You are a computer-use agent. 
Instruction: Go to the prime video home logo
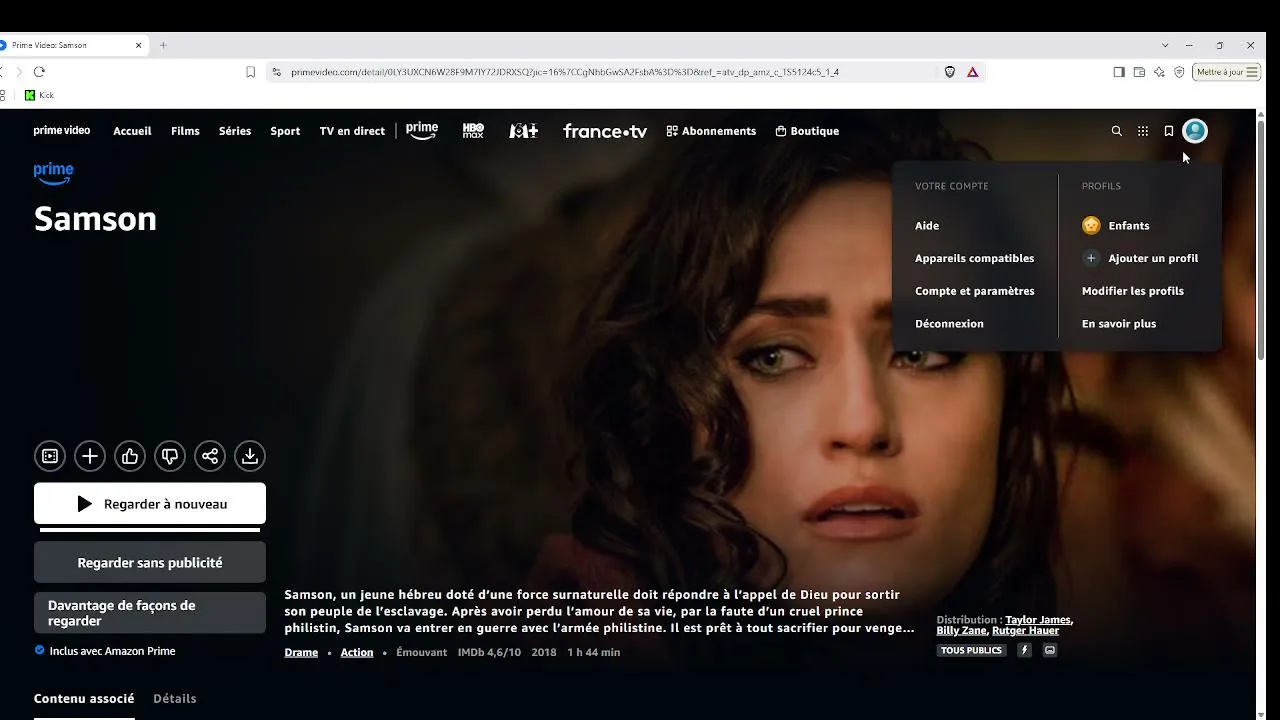[62, 131]
